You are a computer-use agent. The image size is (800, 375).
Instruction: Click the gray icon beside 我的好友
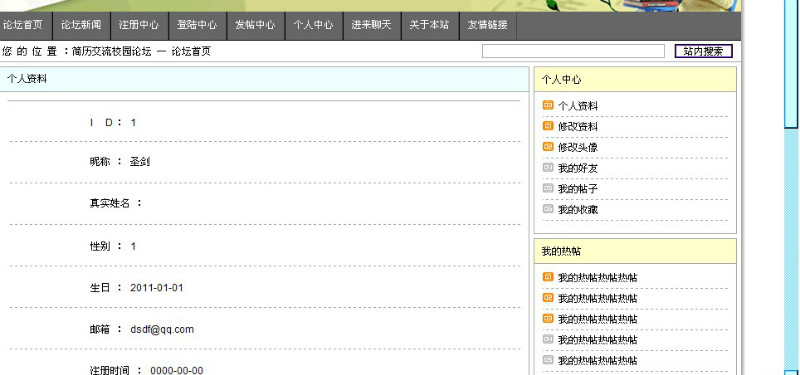[x=548, y=167]
